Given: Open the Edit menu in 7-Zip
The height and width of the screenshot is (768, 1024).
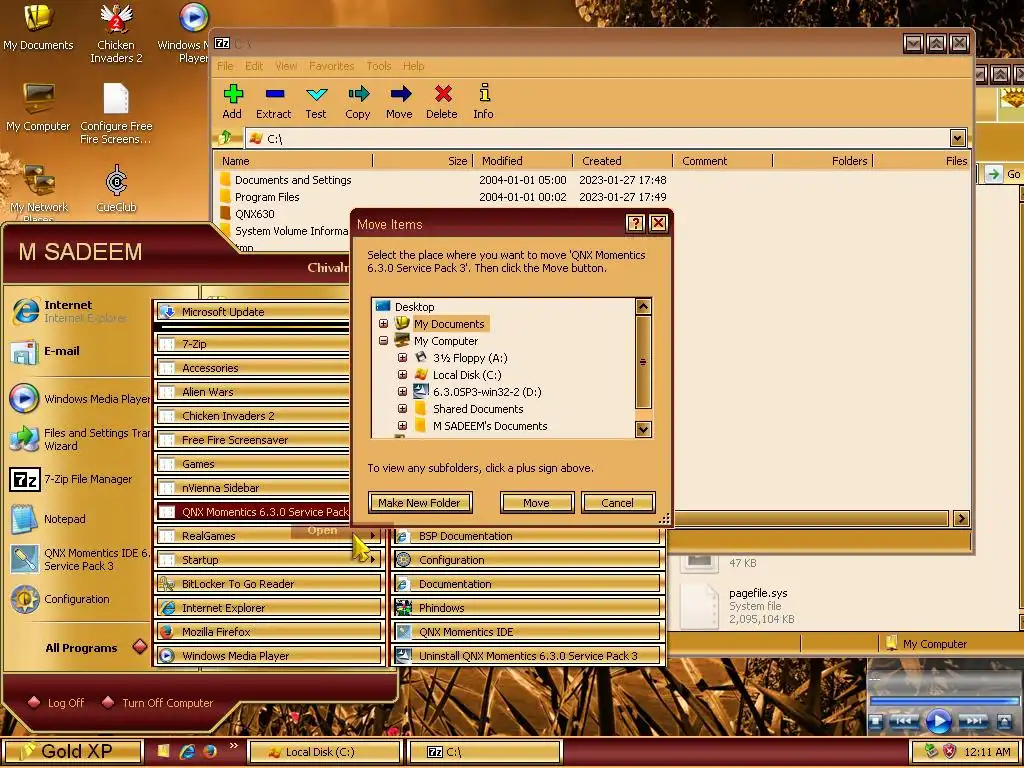Looking at the screenshot, I should (x=254, y=66).
